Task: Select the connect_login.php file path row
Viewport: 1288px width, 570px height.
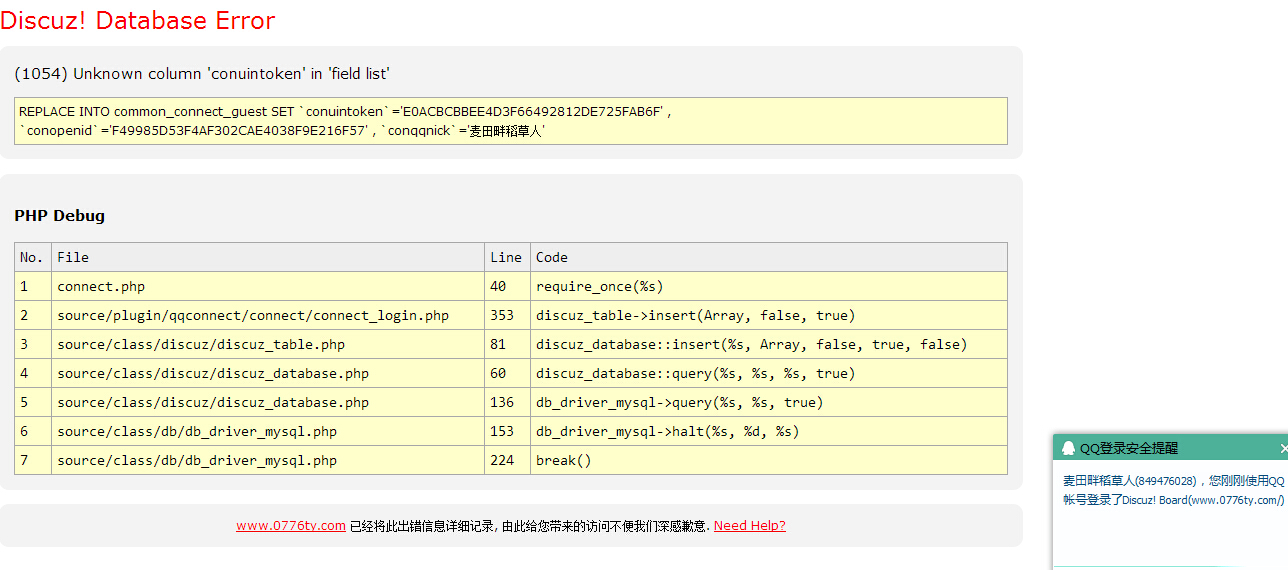Action: tap(253, 316)
